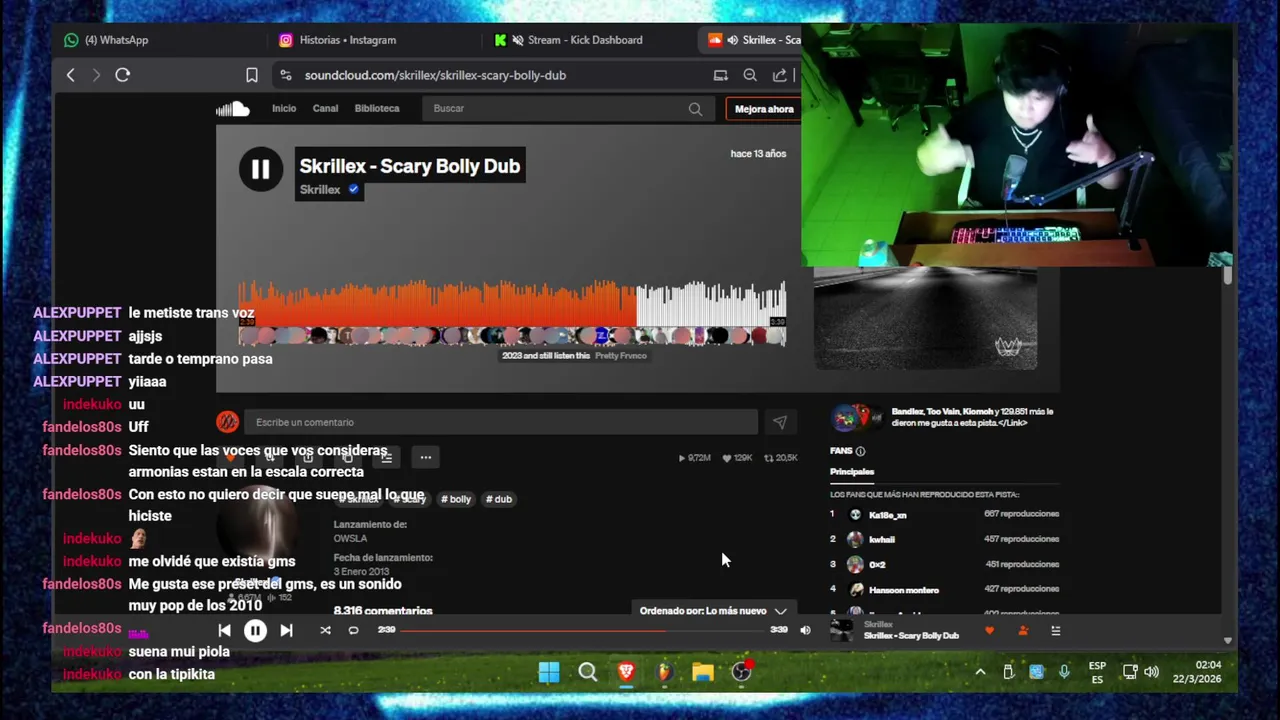Open fan kwhaii profile
This screenshot has height=720, width=1280.
(x=881, y=539)
